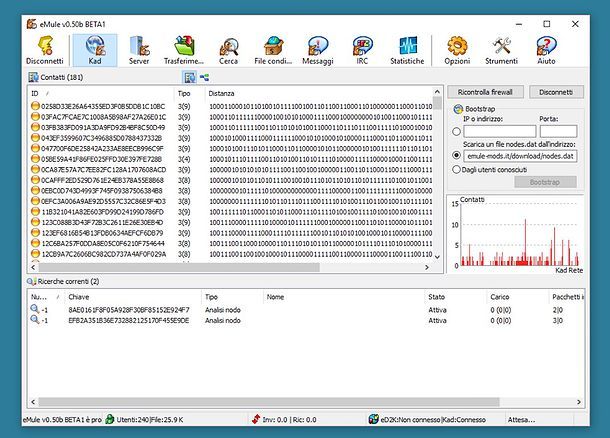Click contacts horizontal scrollbar right arrow
The height and width of the screenshot is (438, 610).
427,267
